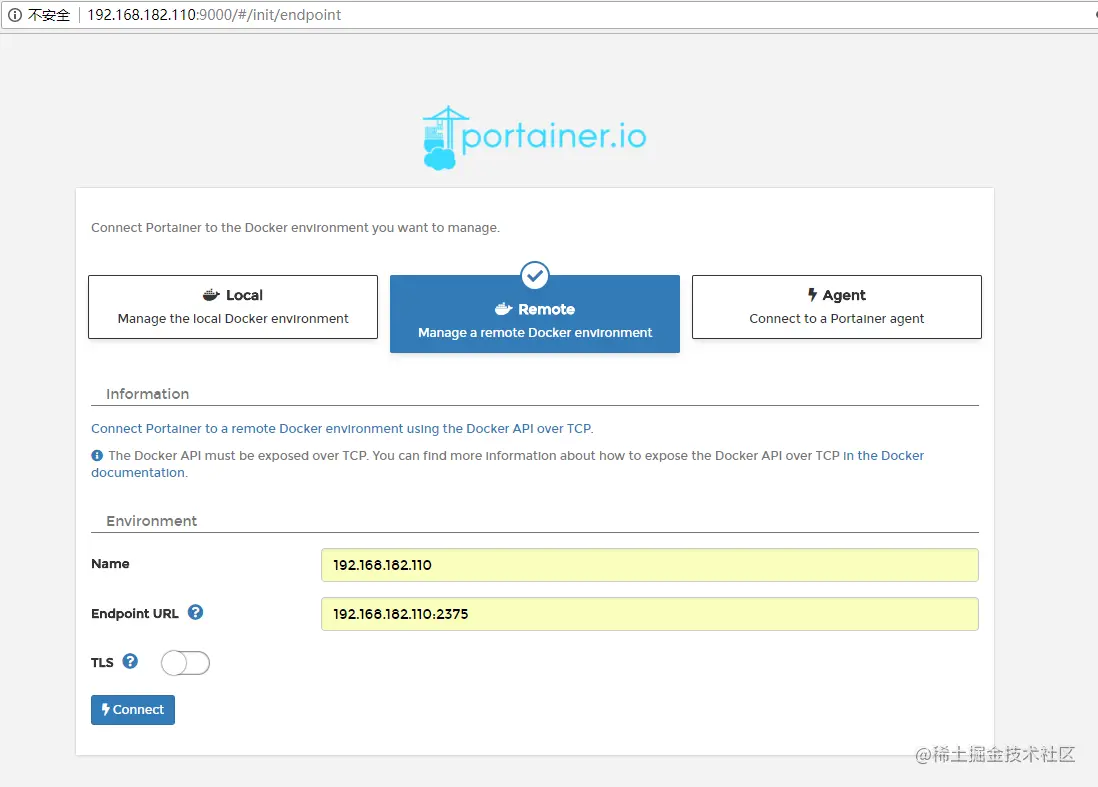Click the site info icon in address bar
This screenshot has height=787, width=1098.
15,15
